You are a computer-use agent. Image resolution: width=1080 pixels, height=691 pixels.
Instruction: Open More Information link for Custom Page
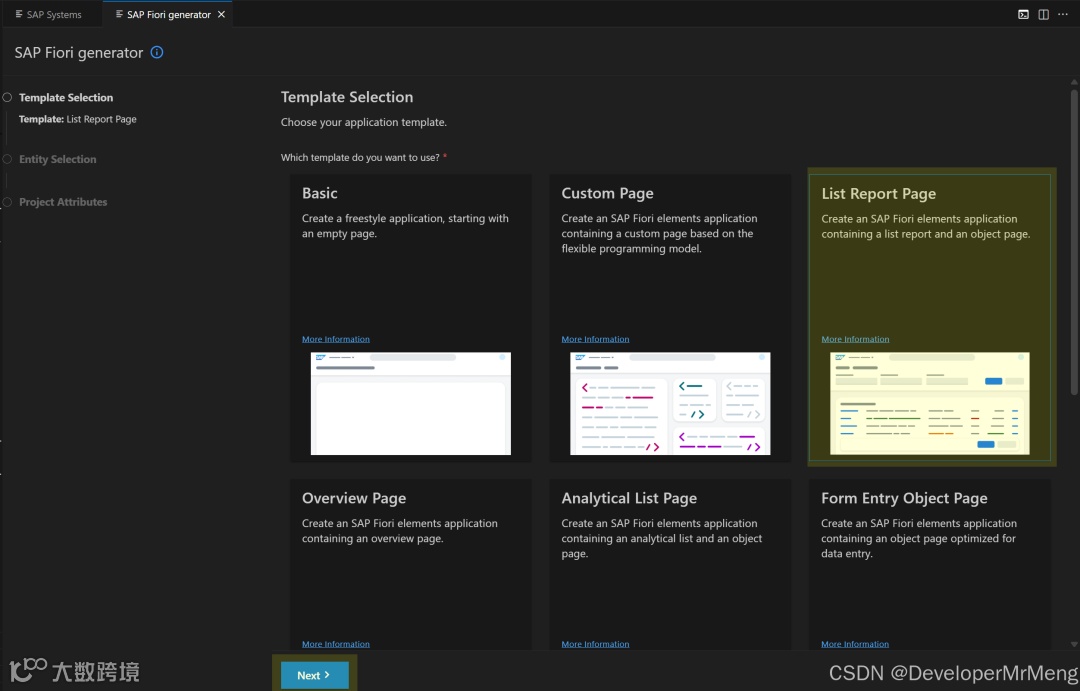point(595,339)
